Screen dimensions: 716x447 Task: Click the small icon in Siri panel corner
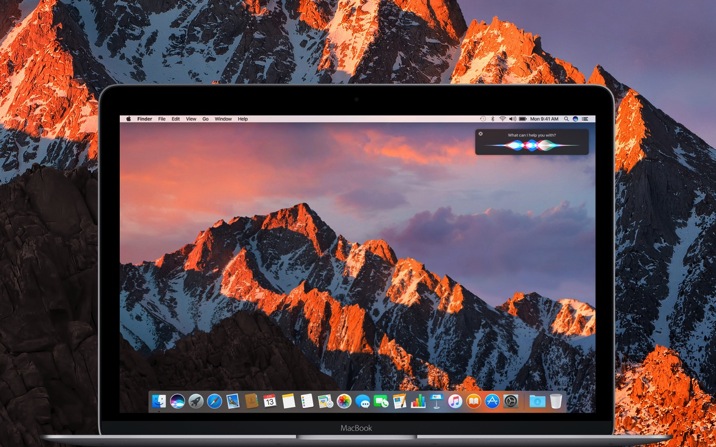480,134
